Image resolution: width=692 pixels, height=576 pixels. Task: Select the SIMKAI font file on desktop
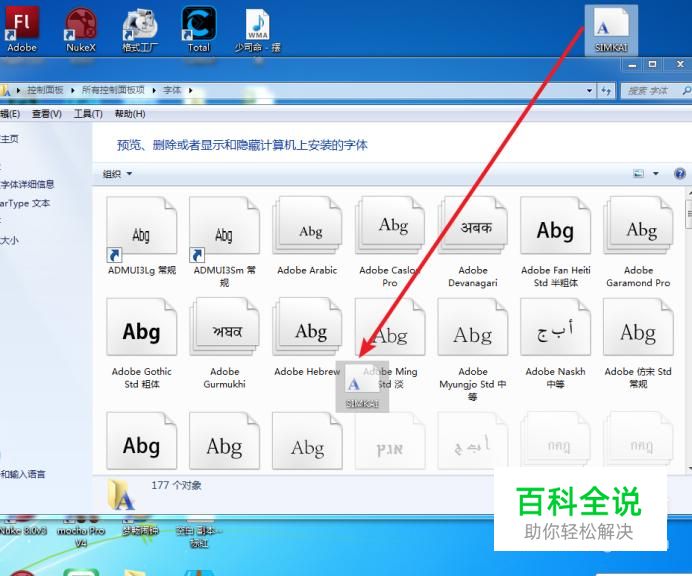611,30
